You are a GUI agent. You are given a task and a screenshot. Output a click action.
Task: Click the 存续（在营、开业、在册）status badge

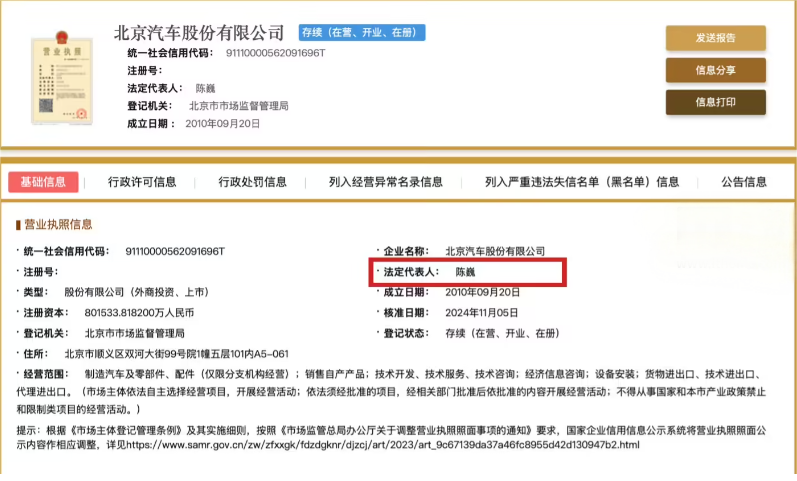(x=362, y=33)
